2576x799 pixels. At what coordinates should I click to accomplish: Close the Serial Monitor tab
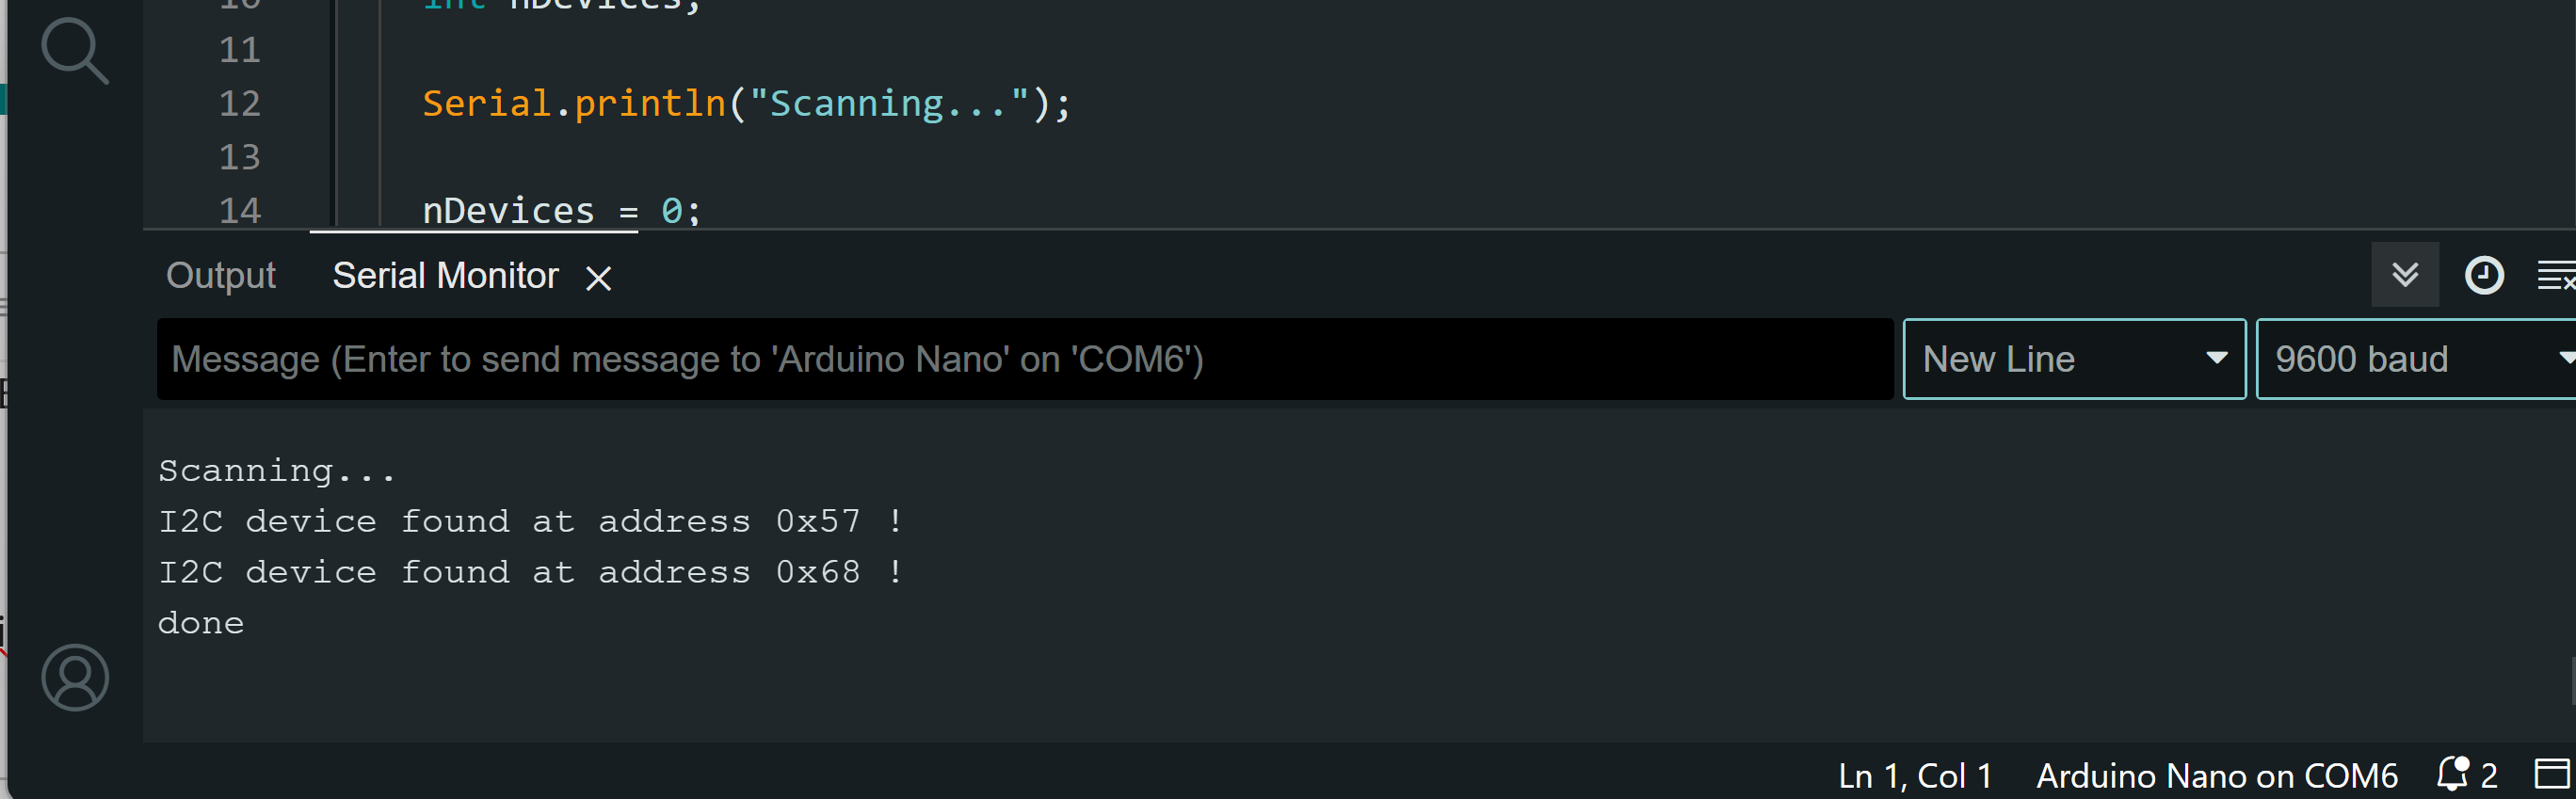coord(598,278)
